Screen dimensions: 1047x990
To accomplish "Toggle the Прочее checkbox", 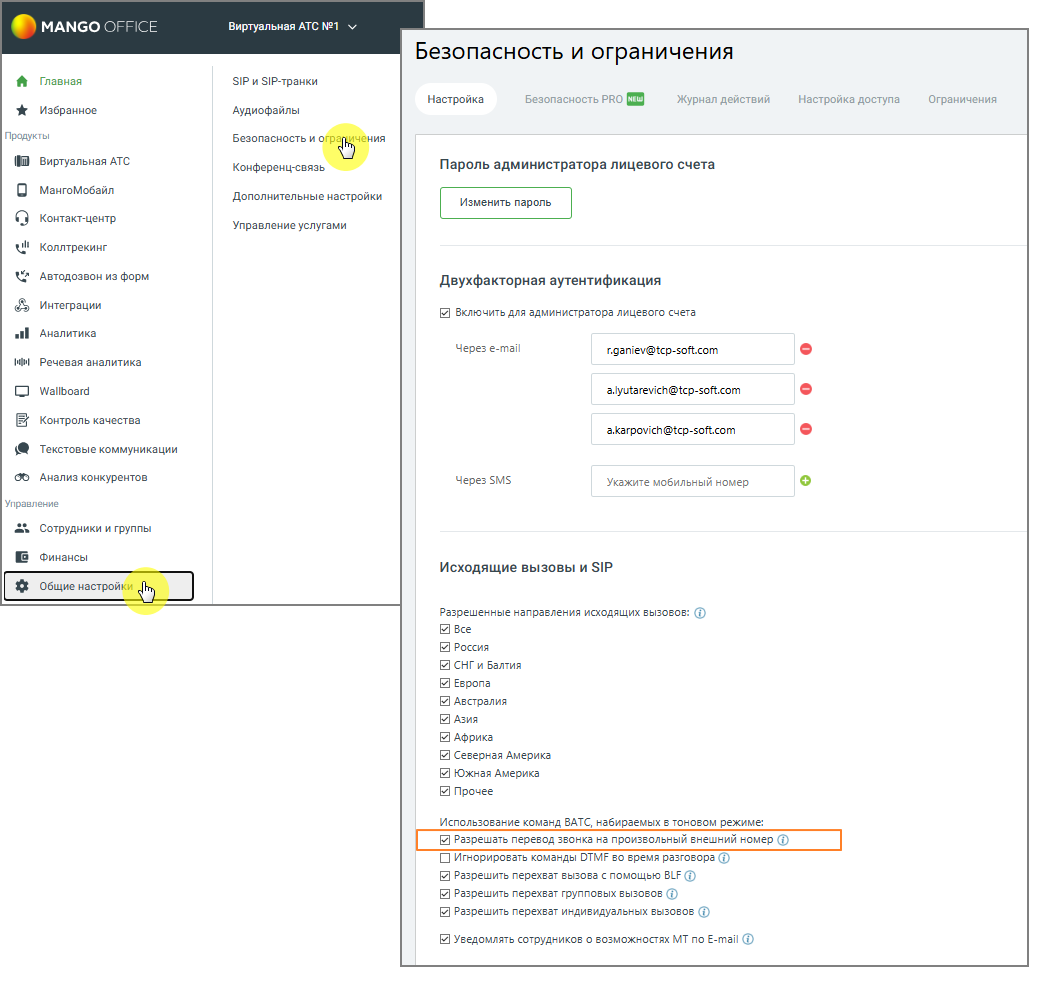I will point(445,792).
